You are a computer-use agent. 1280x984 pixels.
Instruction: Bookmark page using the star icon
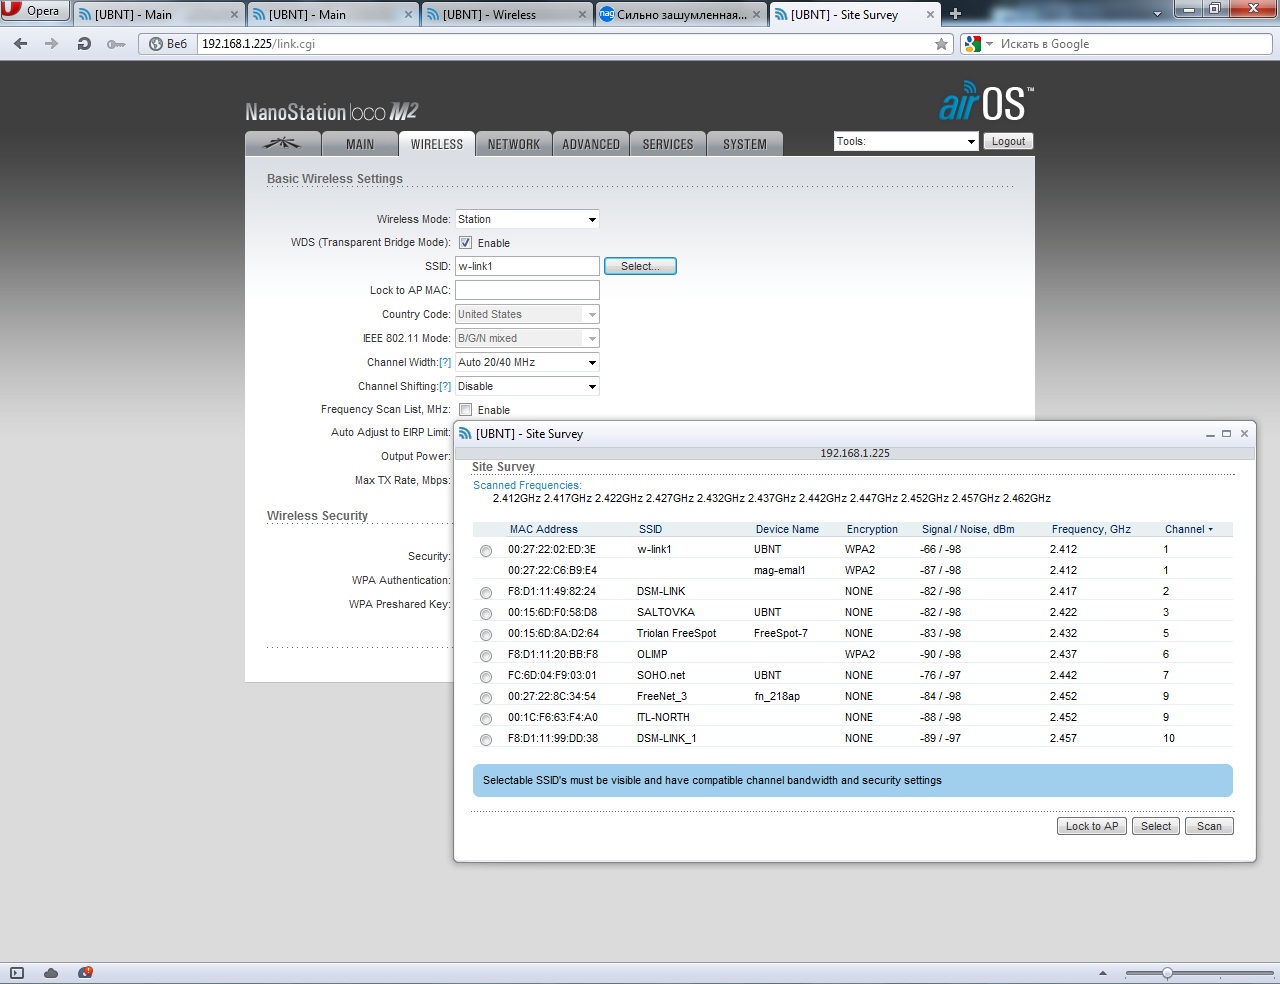941,44
